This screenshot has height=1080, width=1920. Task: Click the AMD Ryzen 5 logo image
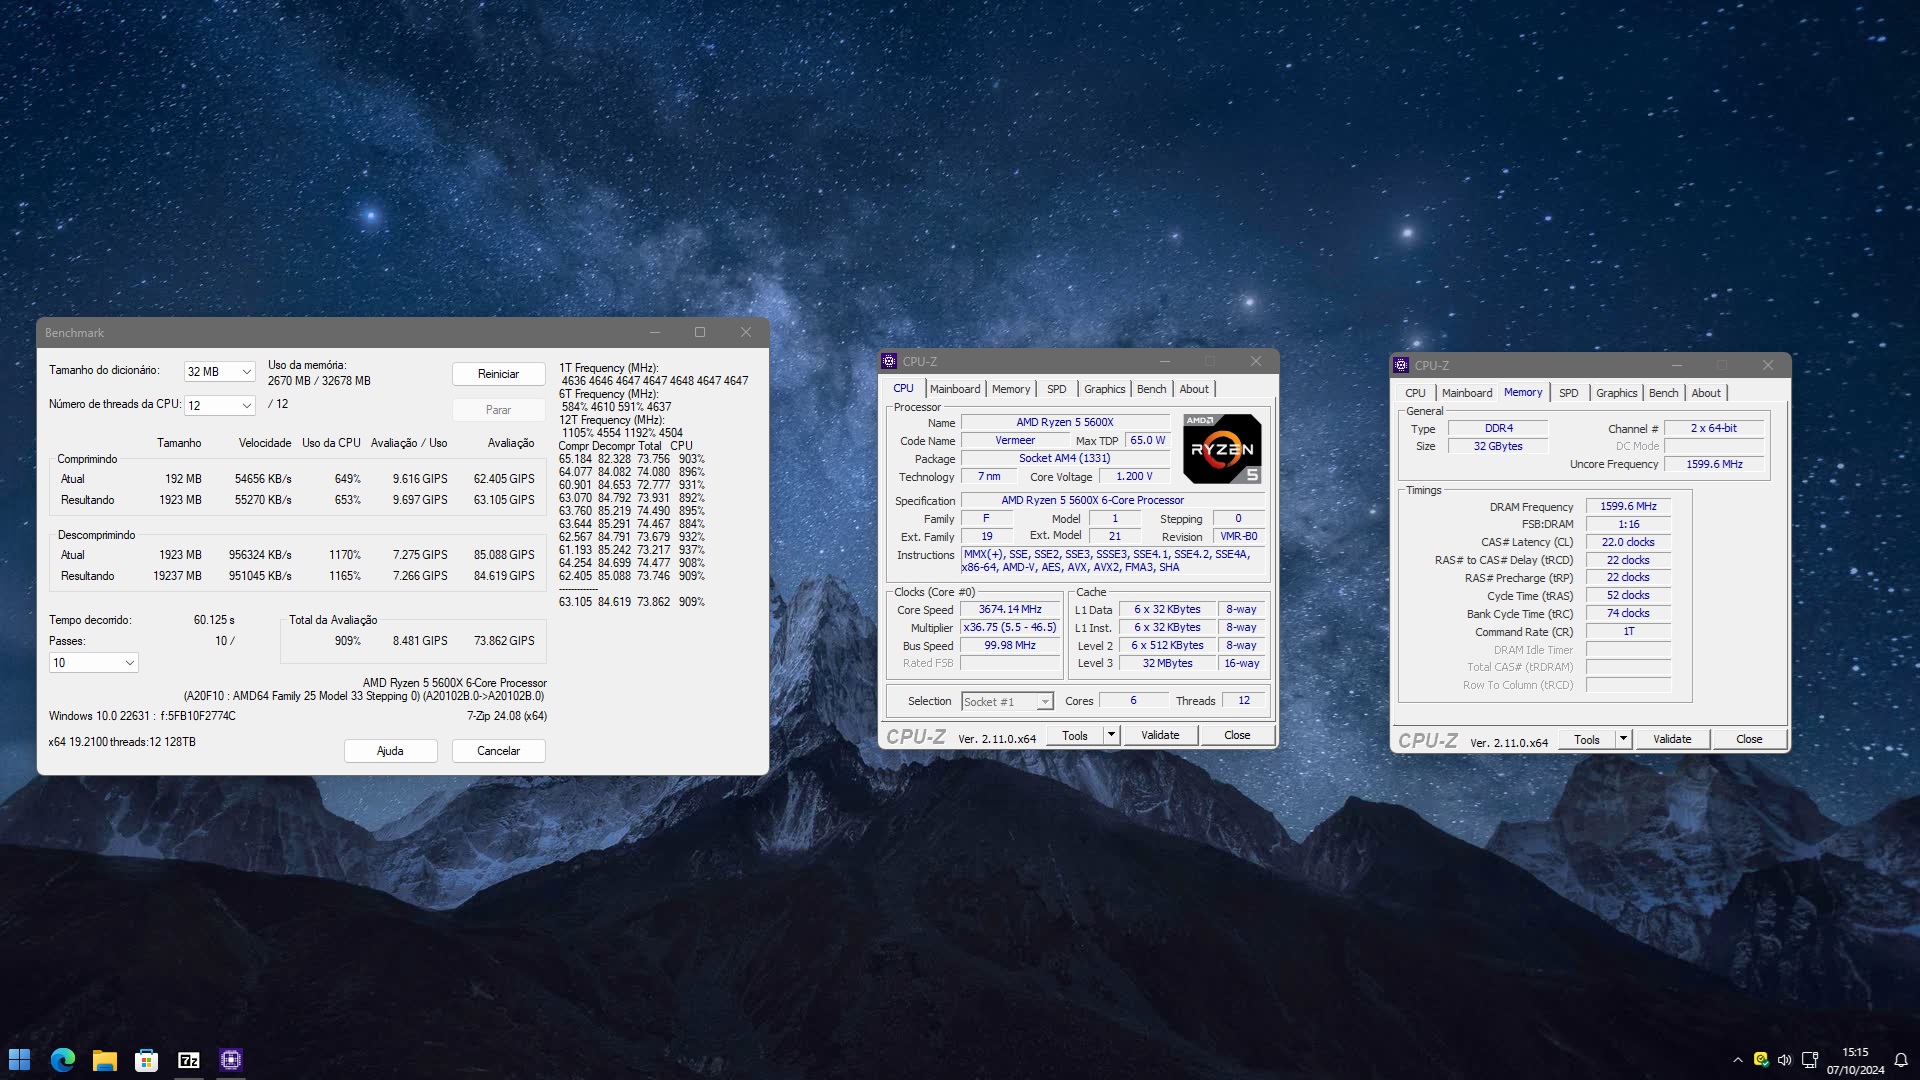coord(1222,449)
